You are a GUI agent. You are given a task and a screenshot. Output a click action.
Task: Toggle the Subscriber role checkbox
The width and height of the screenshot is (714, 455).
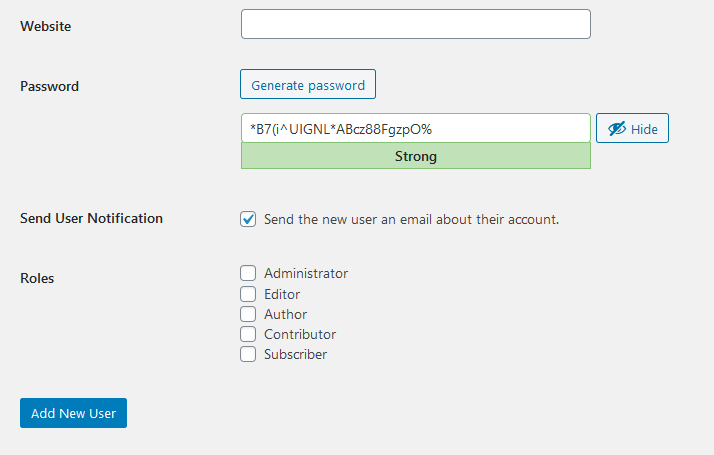click(248, 354)
